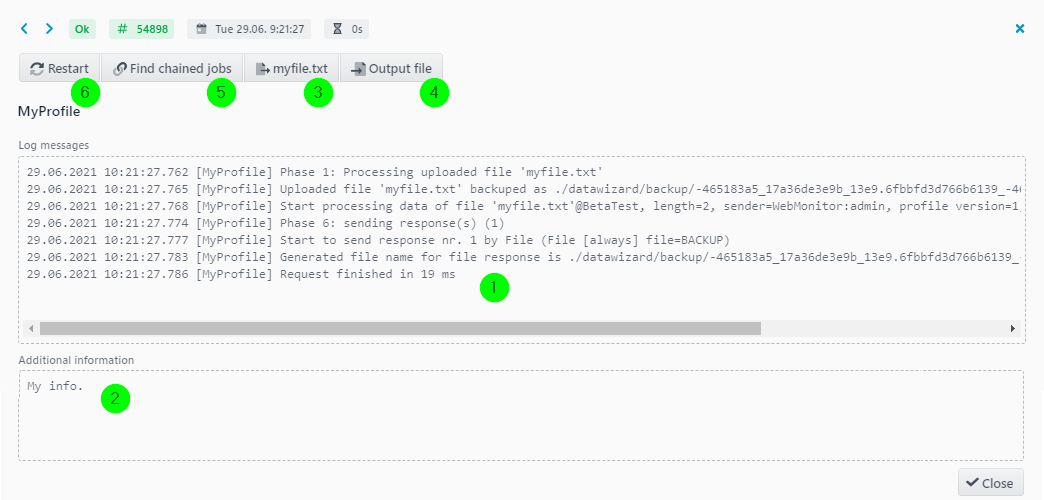Click the checkmark icon in Close button
The image size is (1044, 500).
pyautogui.click(x=973, y=483)
